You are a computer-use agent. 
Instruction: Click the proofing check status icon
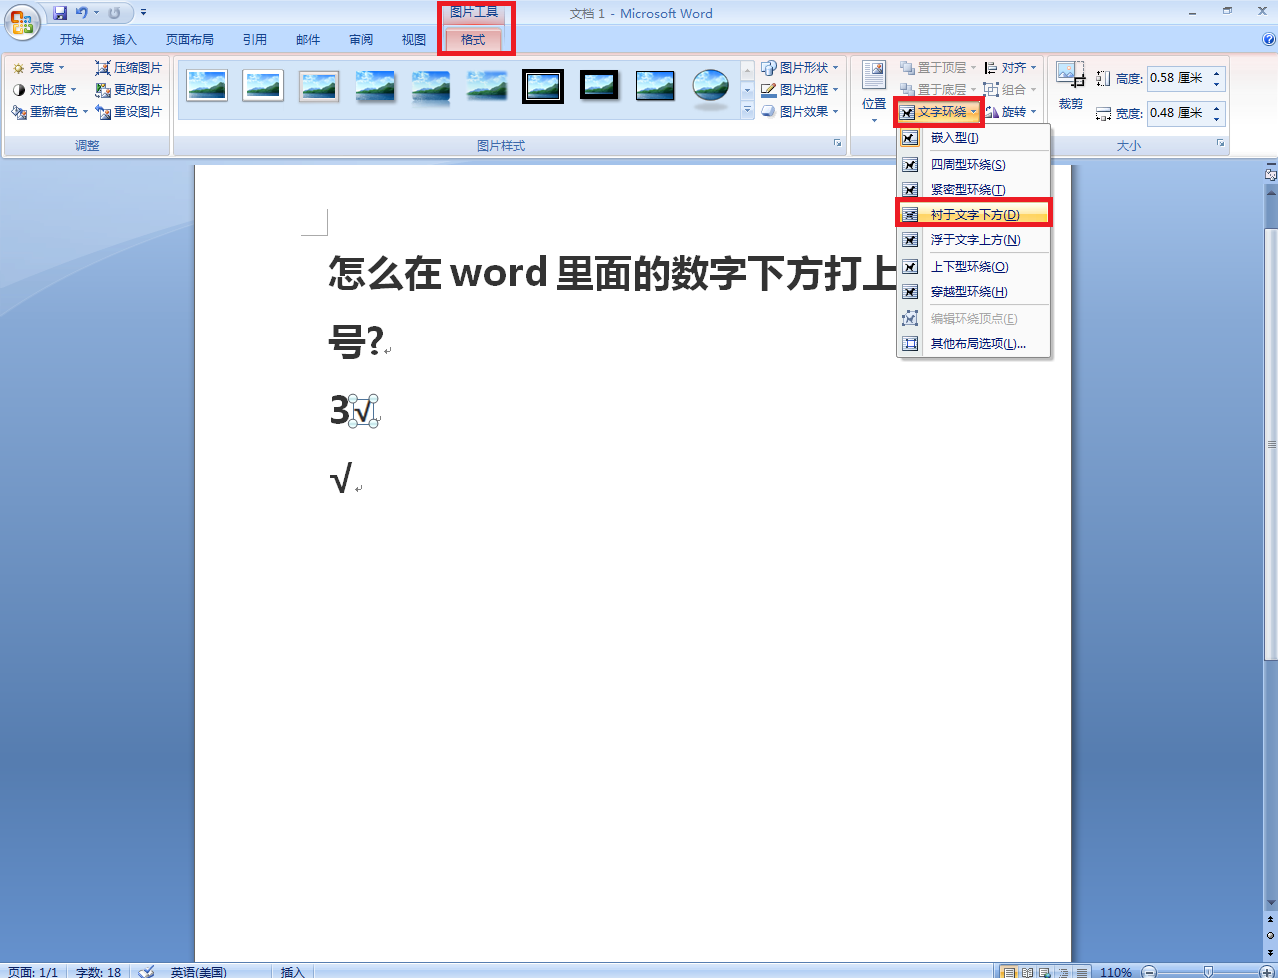147,972
